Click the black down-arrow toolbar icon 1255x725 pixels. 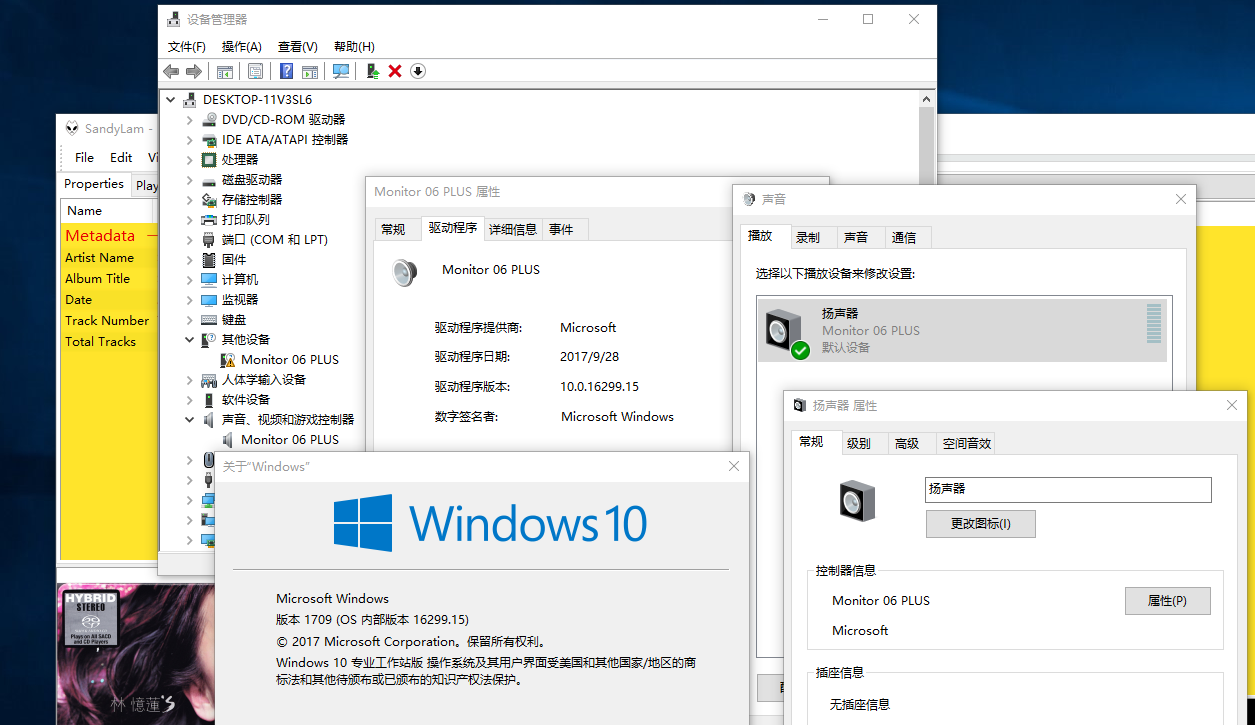coord(418,71)
